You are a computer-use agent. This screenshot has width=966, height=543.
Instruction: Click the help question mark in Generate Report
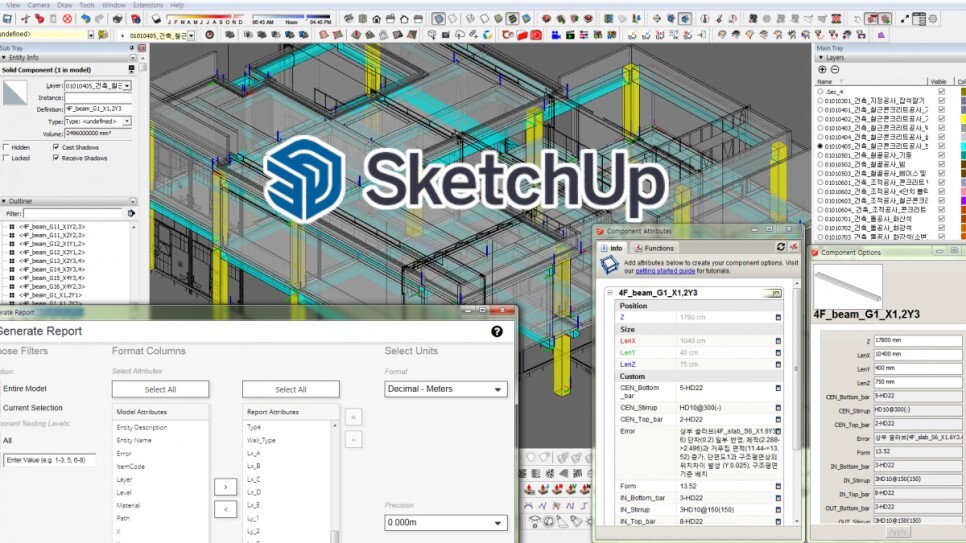[497, 332]
